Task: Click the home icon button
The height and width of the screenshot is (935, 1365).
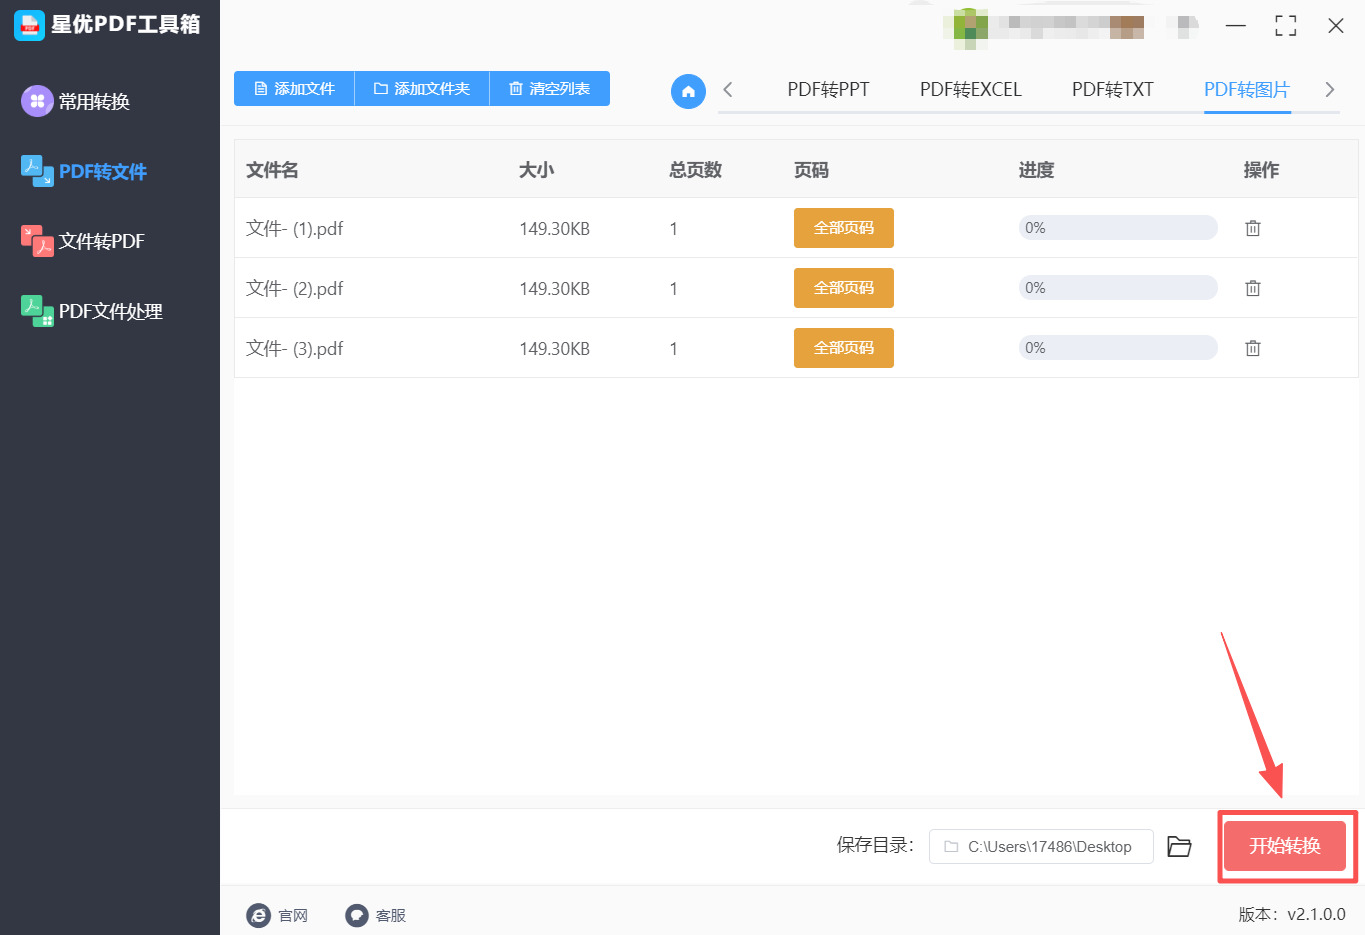Action: tap(688, 91)
